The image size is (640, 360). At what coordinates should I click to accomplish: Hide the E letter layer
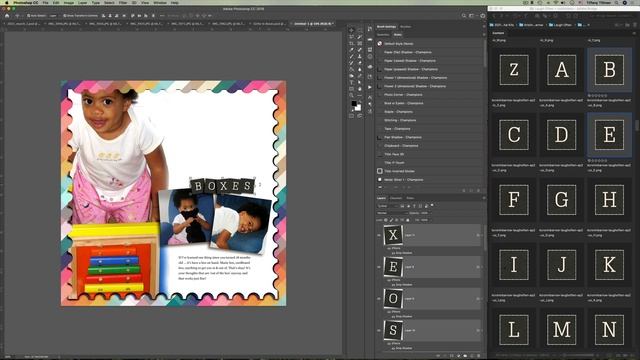point(379,267)
